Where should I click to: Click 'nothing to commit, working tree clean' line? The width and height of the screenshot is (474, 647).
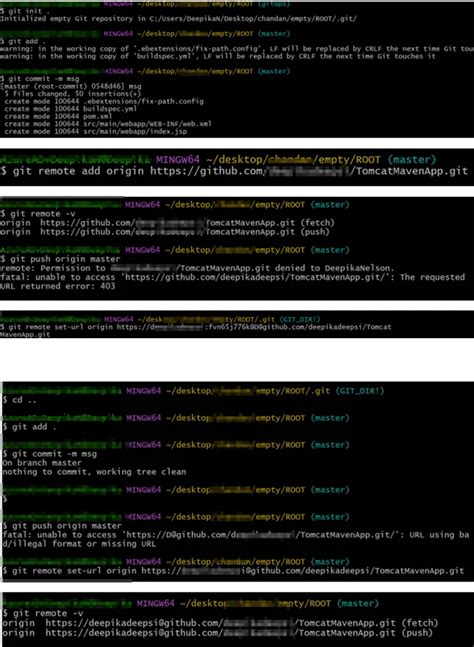[94, 472]
